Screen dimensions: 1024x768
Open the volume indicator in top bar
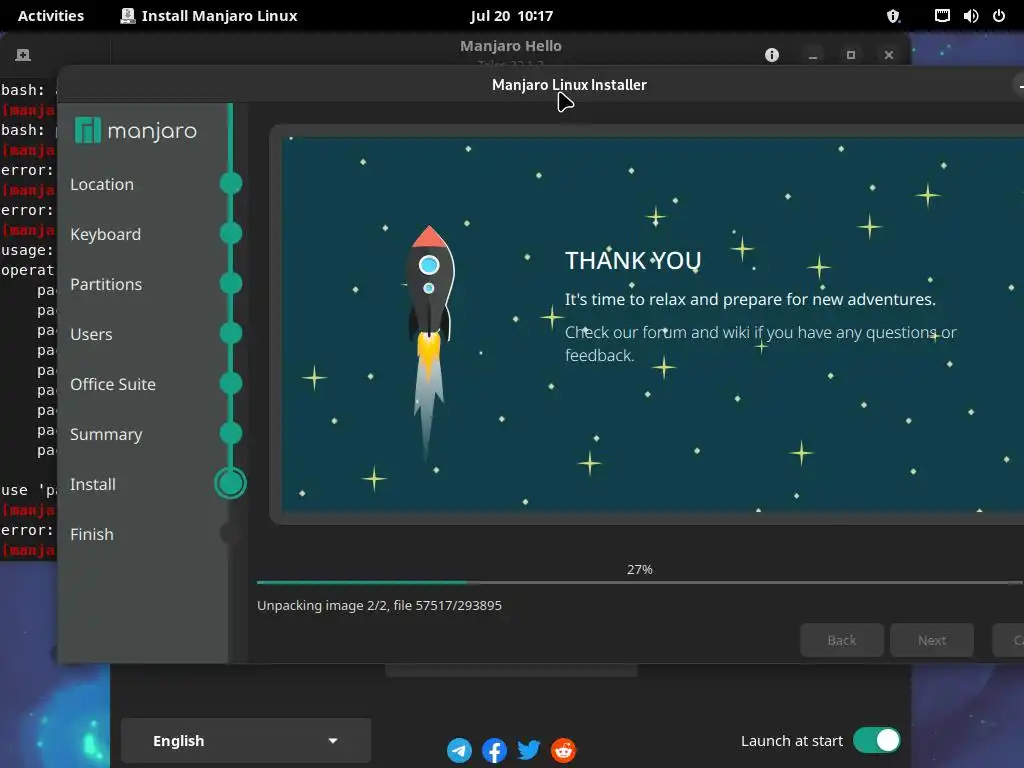[970, 16]
